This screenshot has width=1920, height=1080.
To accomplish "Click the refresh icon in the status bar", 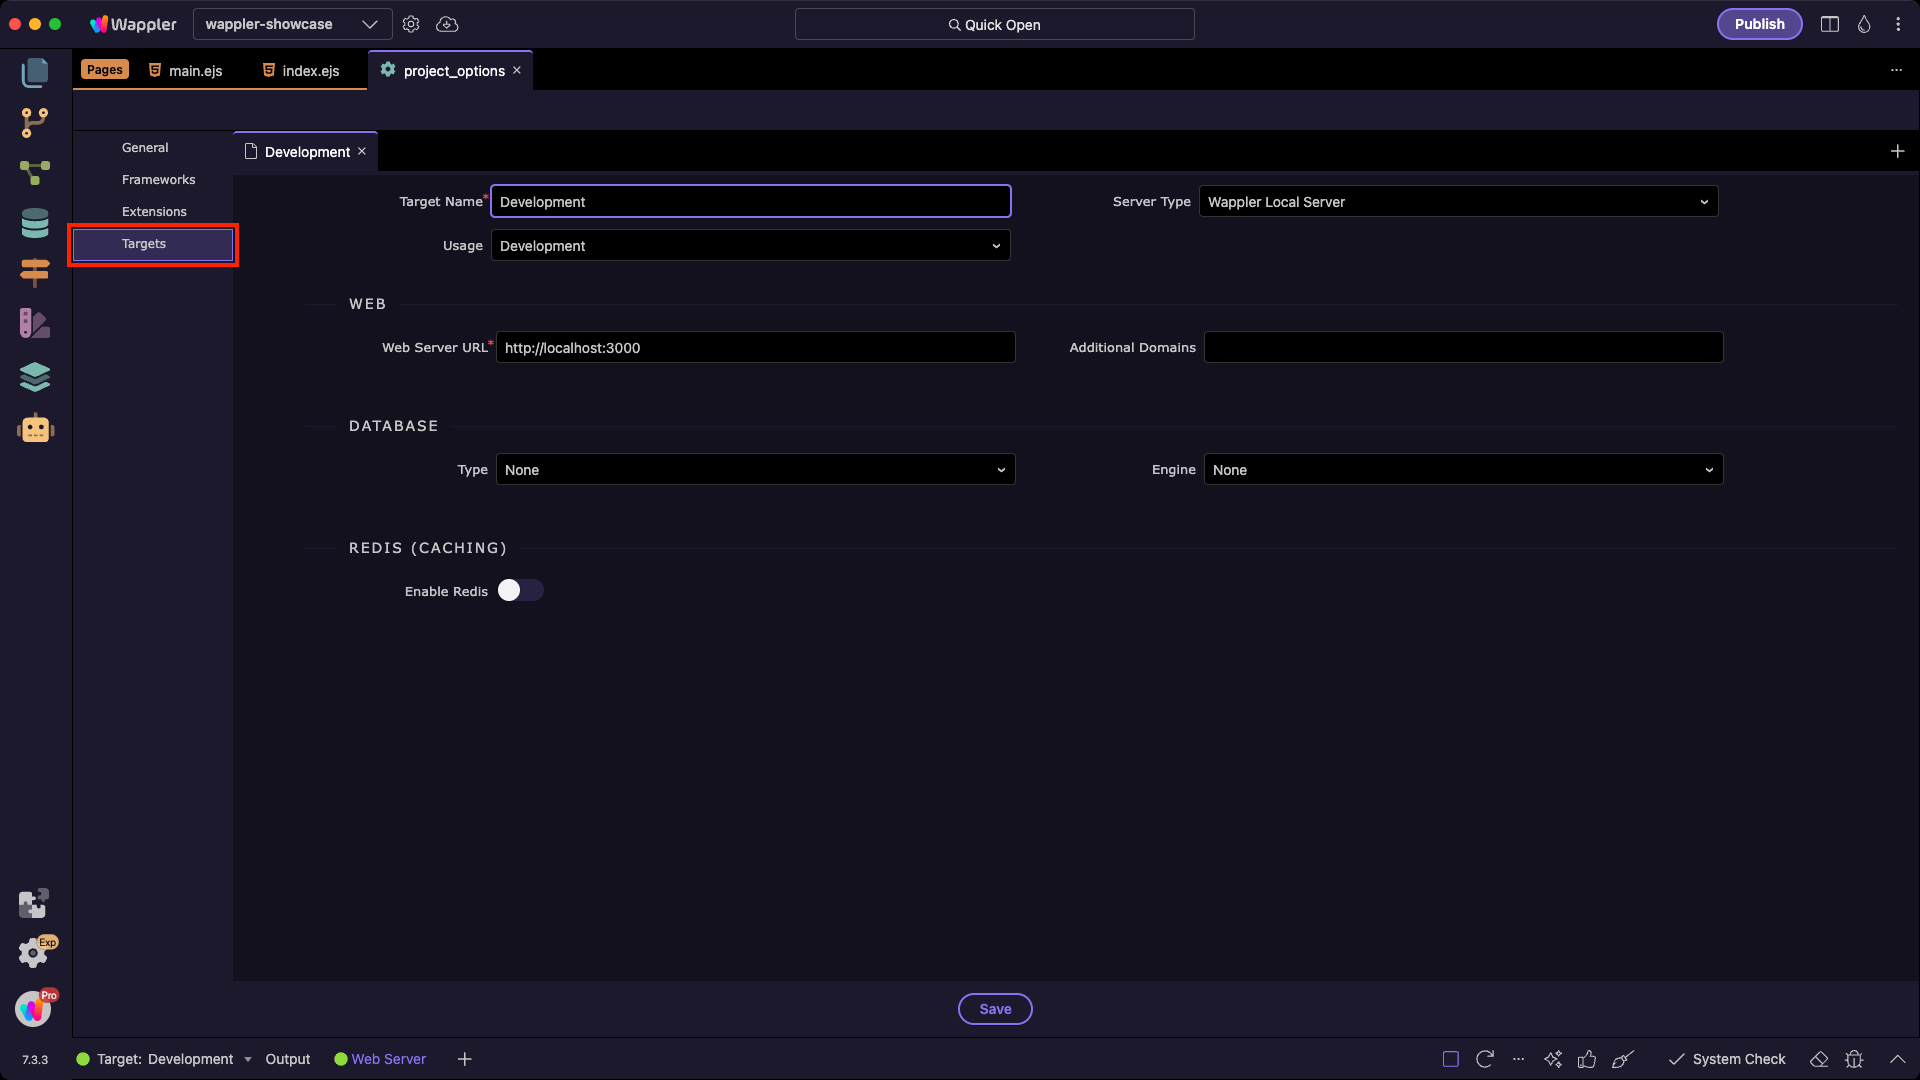I will 1485,1059.
